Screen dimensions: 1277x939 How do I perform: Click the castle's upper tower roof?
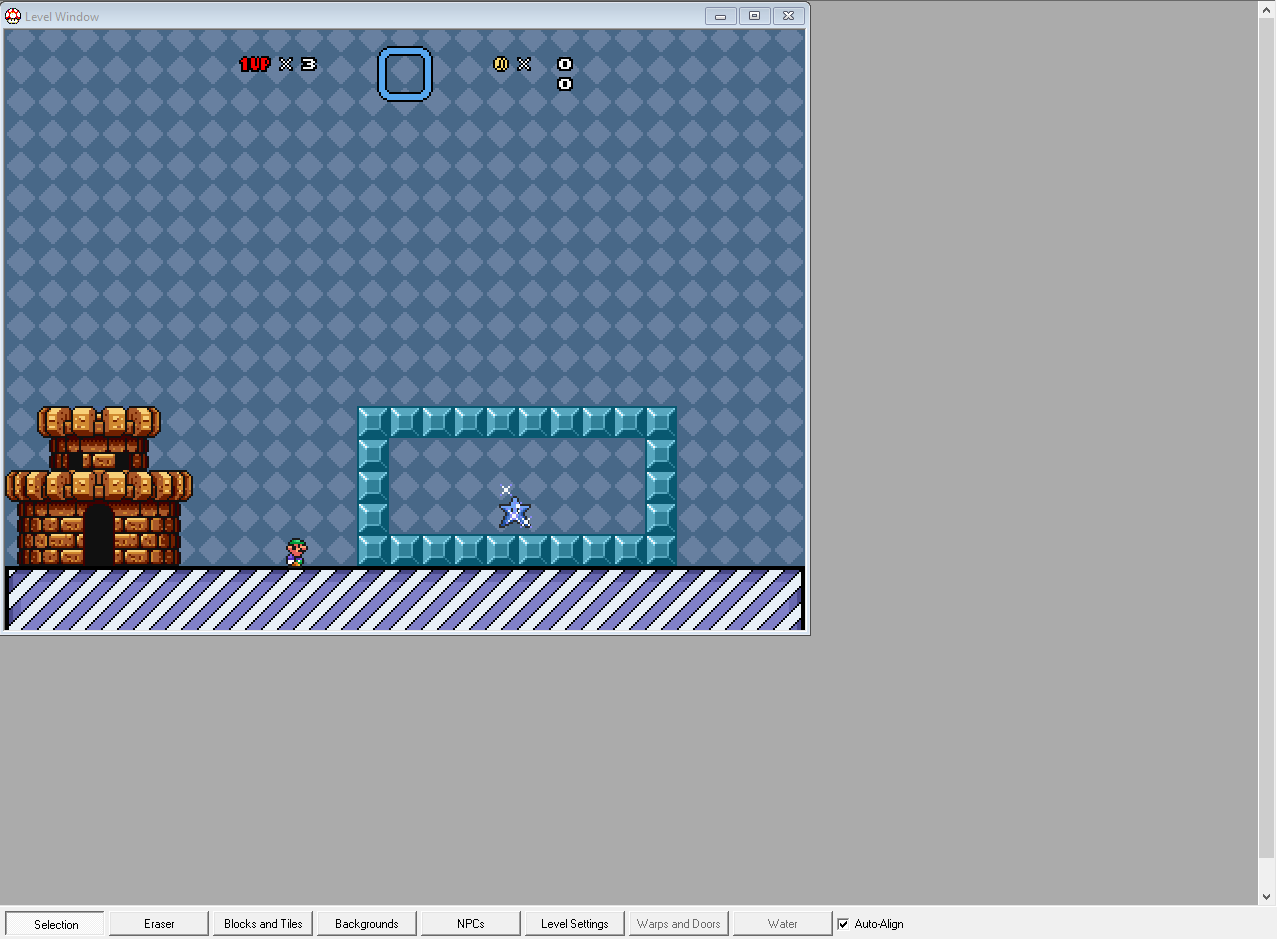coord(99,421)
